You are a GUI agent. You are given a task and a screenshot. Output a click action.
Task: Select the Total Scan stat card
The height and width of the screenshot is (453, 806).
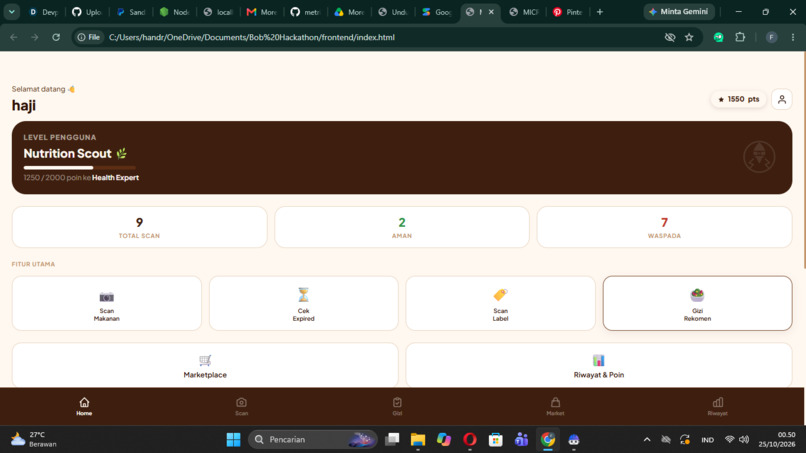(x=139, y=227)
